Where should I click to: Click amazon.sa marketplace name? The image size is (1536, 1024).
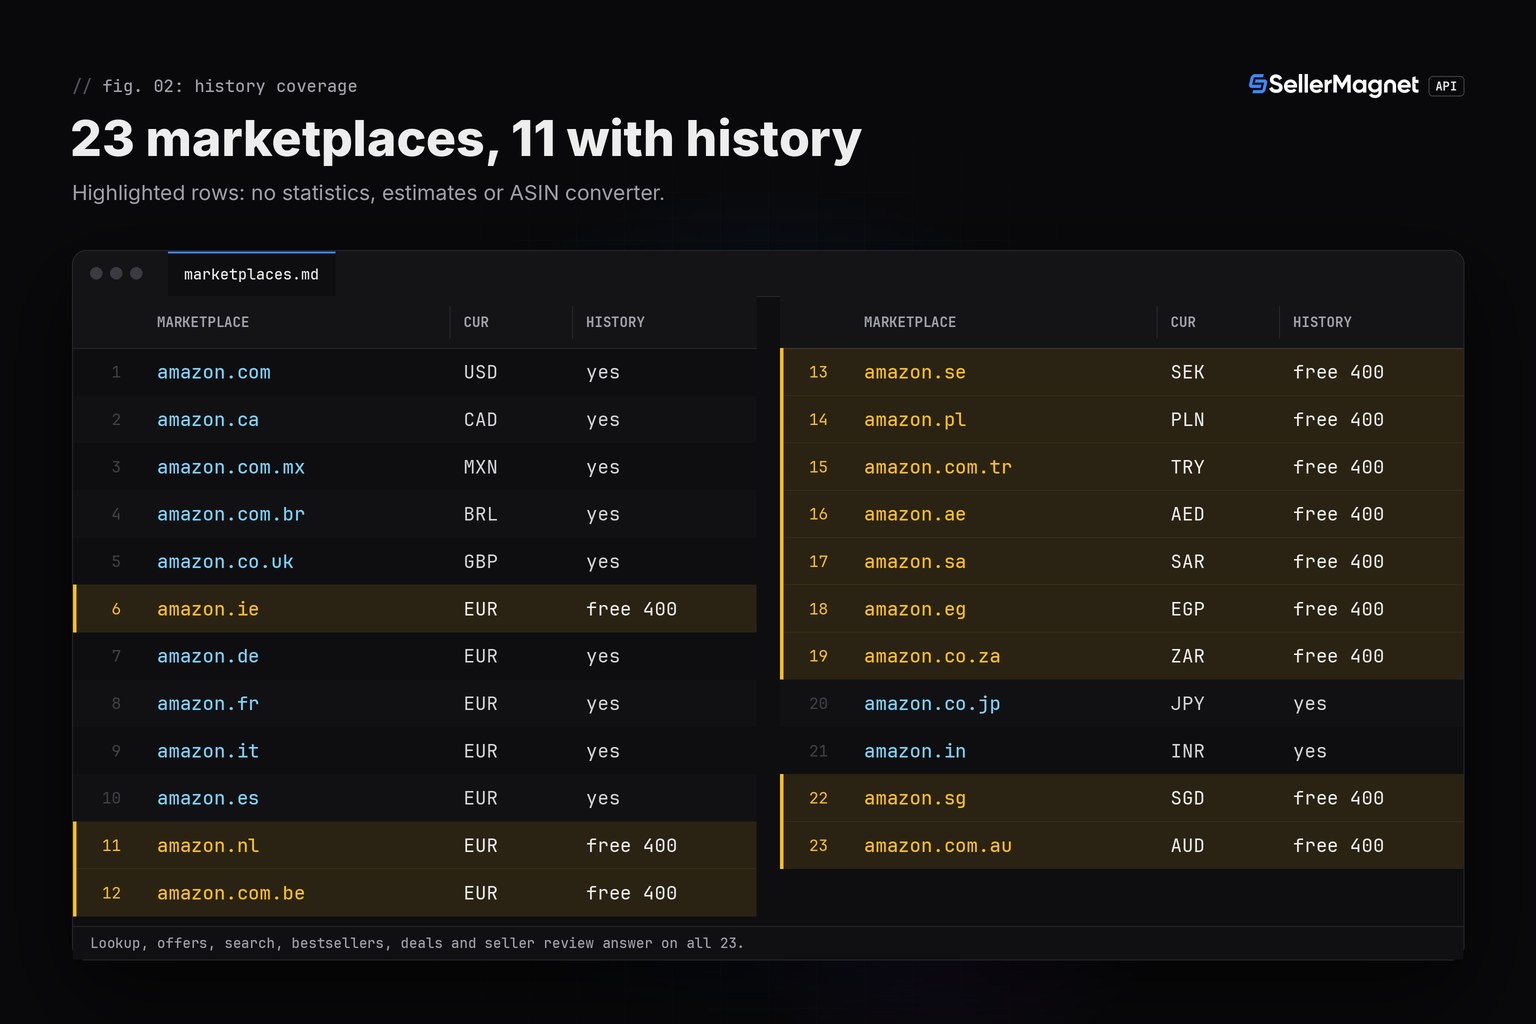(915, 562)
